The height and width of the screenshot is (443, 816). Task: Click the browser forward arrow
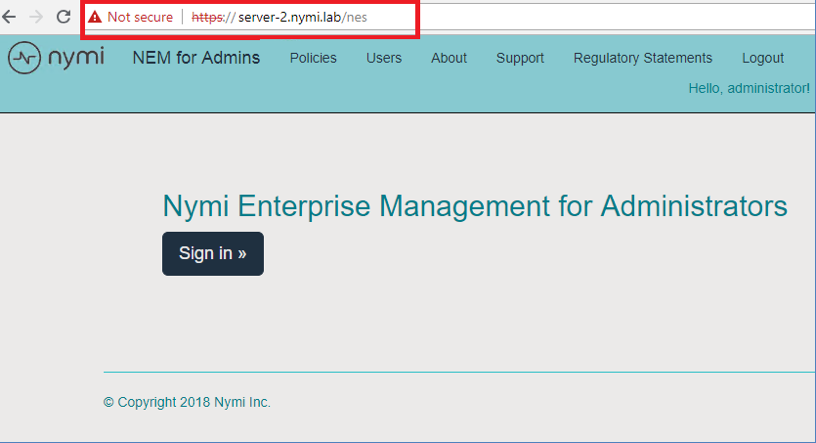[36, 17]
